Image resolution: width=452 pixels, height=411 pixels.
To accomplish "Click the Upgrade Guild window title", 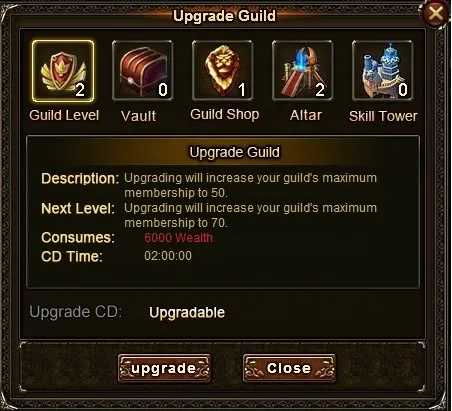I will tap(224, 16).
